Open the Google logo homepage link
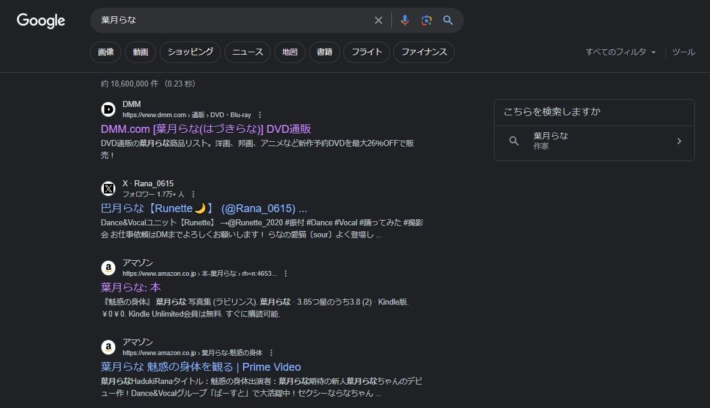This screenshot has height=408, width=710. coord(41,20)
